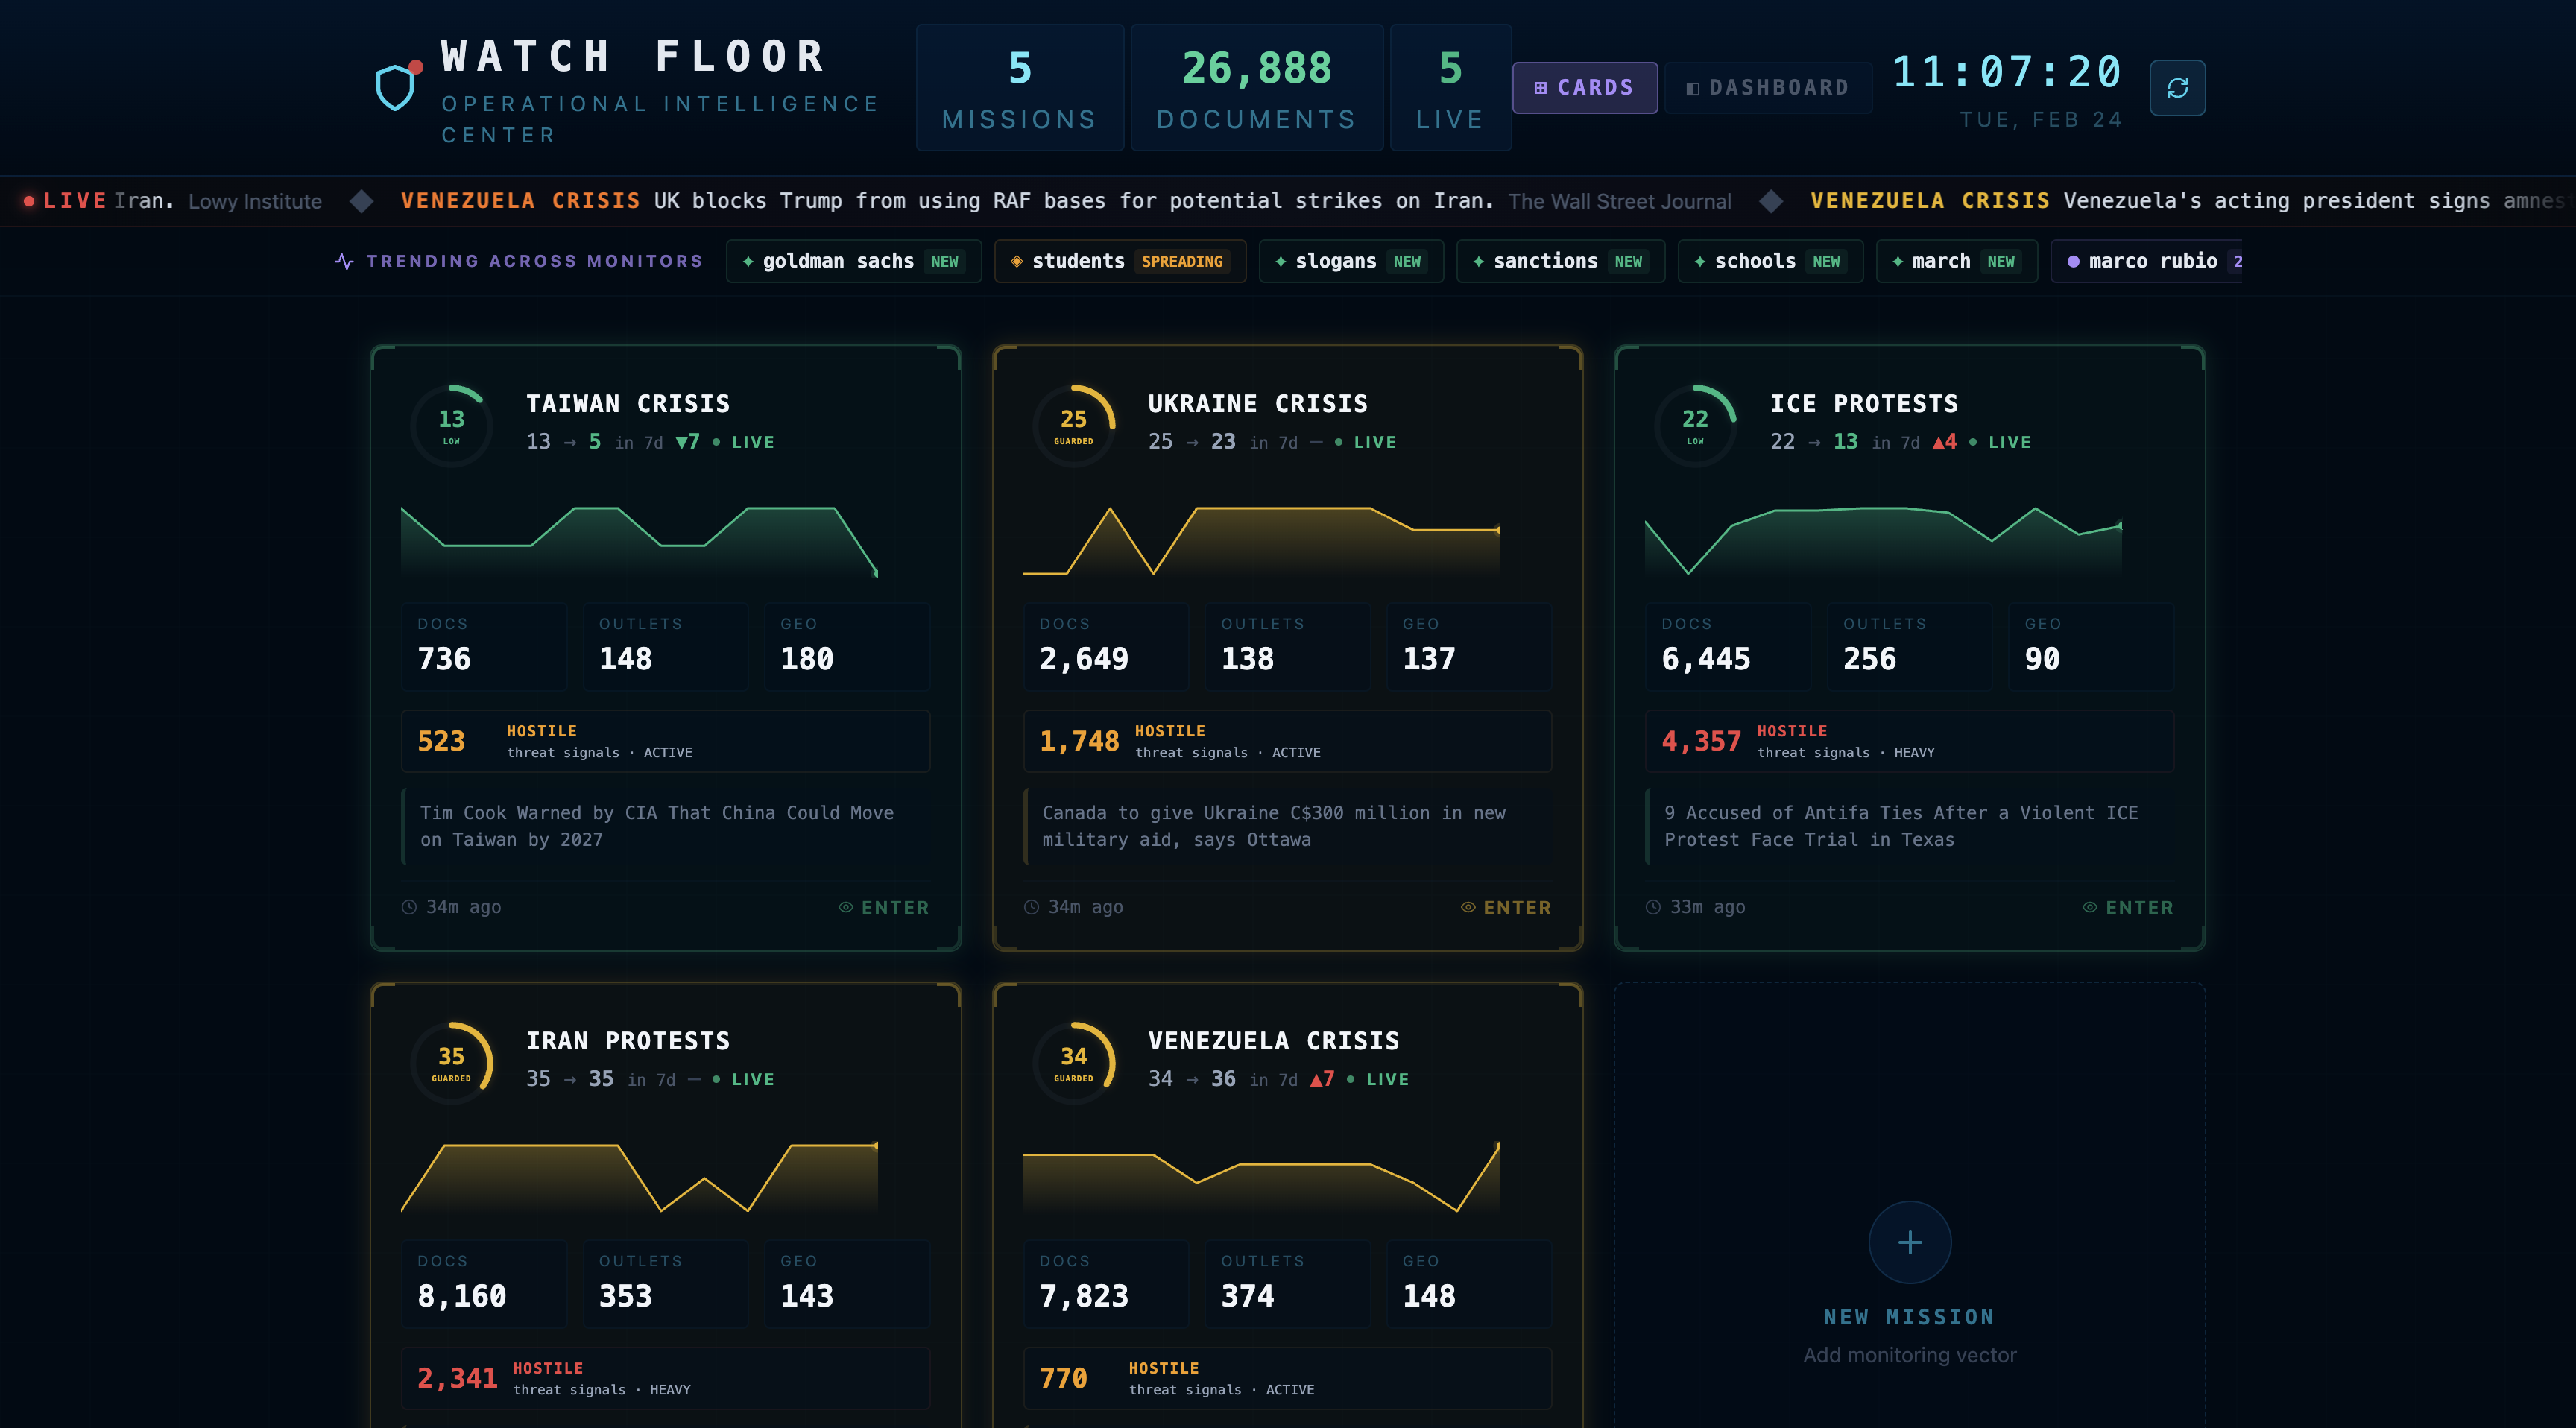
Task: Click the 26,888 Documents counter tile
Action: 1256,88
